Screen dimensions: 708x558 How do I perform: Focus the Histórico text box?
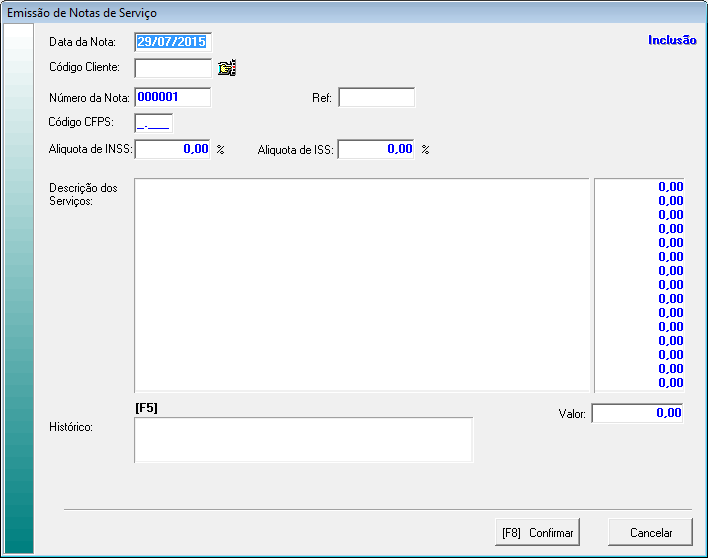[x=303, y=440]
